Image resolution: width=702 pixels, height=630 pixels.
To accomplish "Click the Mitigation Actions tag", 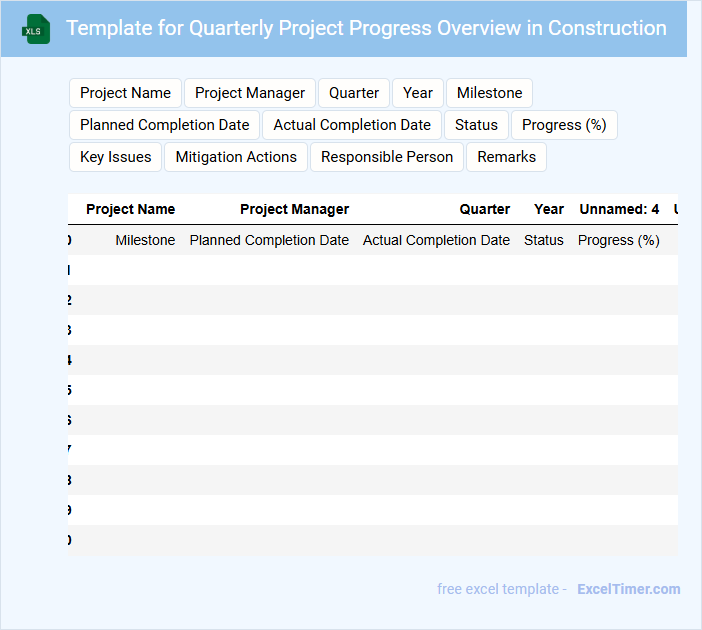I will point(236,157).
